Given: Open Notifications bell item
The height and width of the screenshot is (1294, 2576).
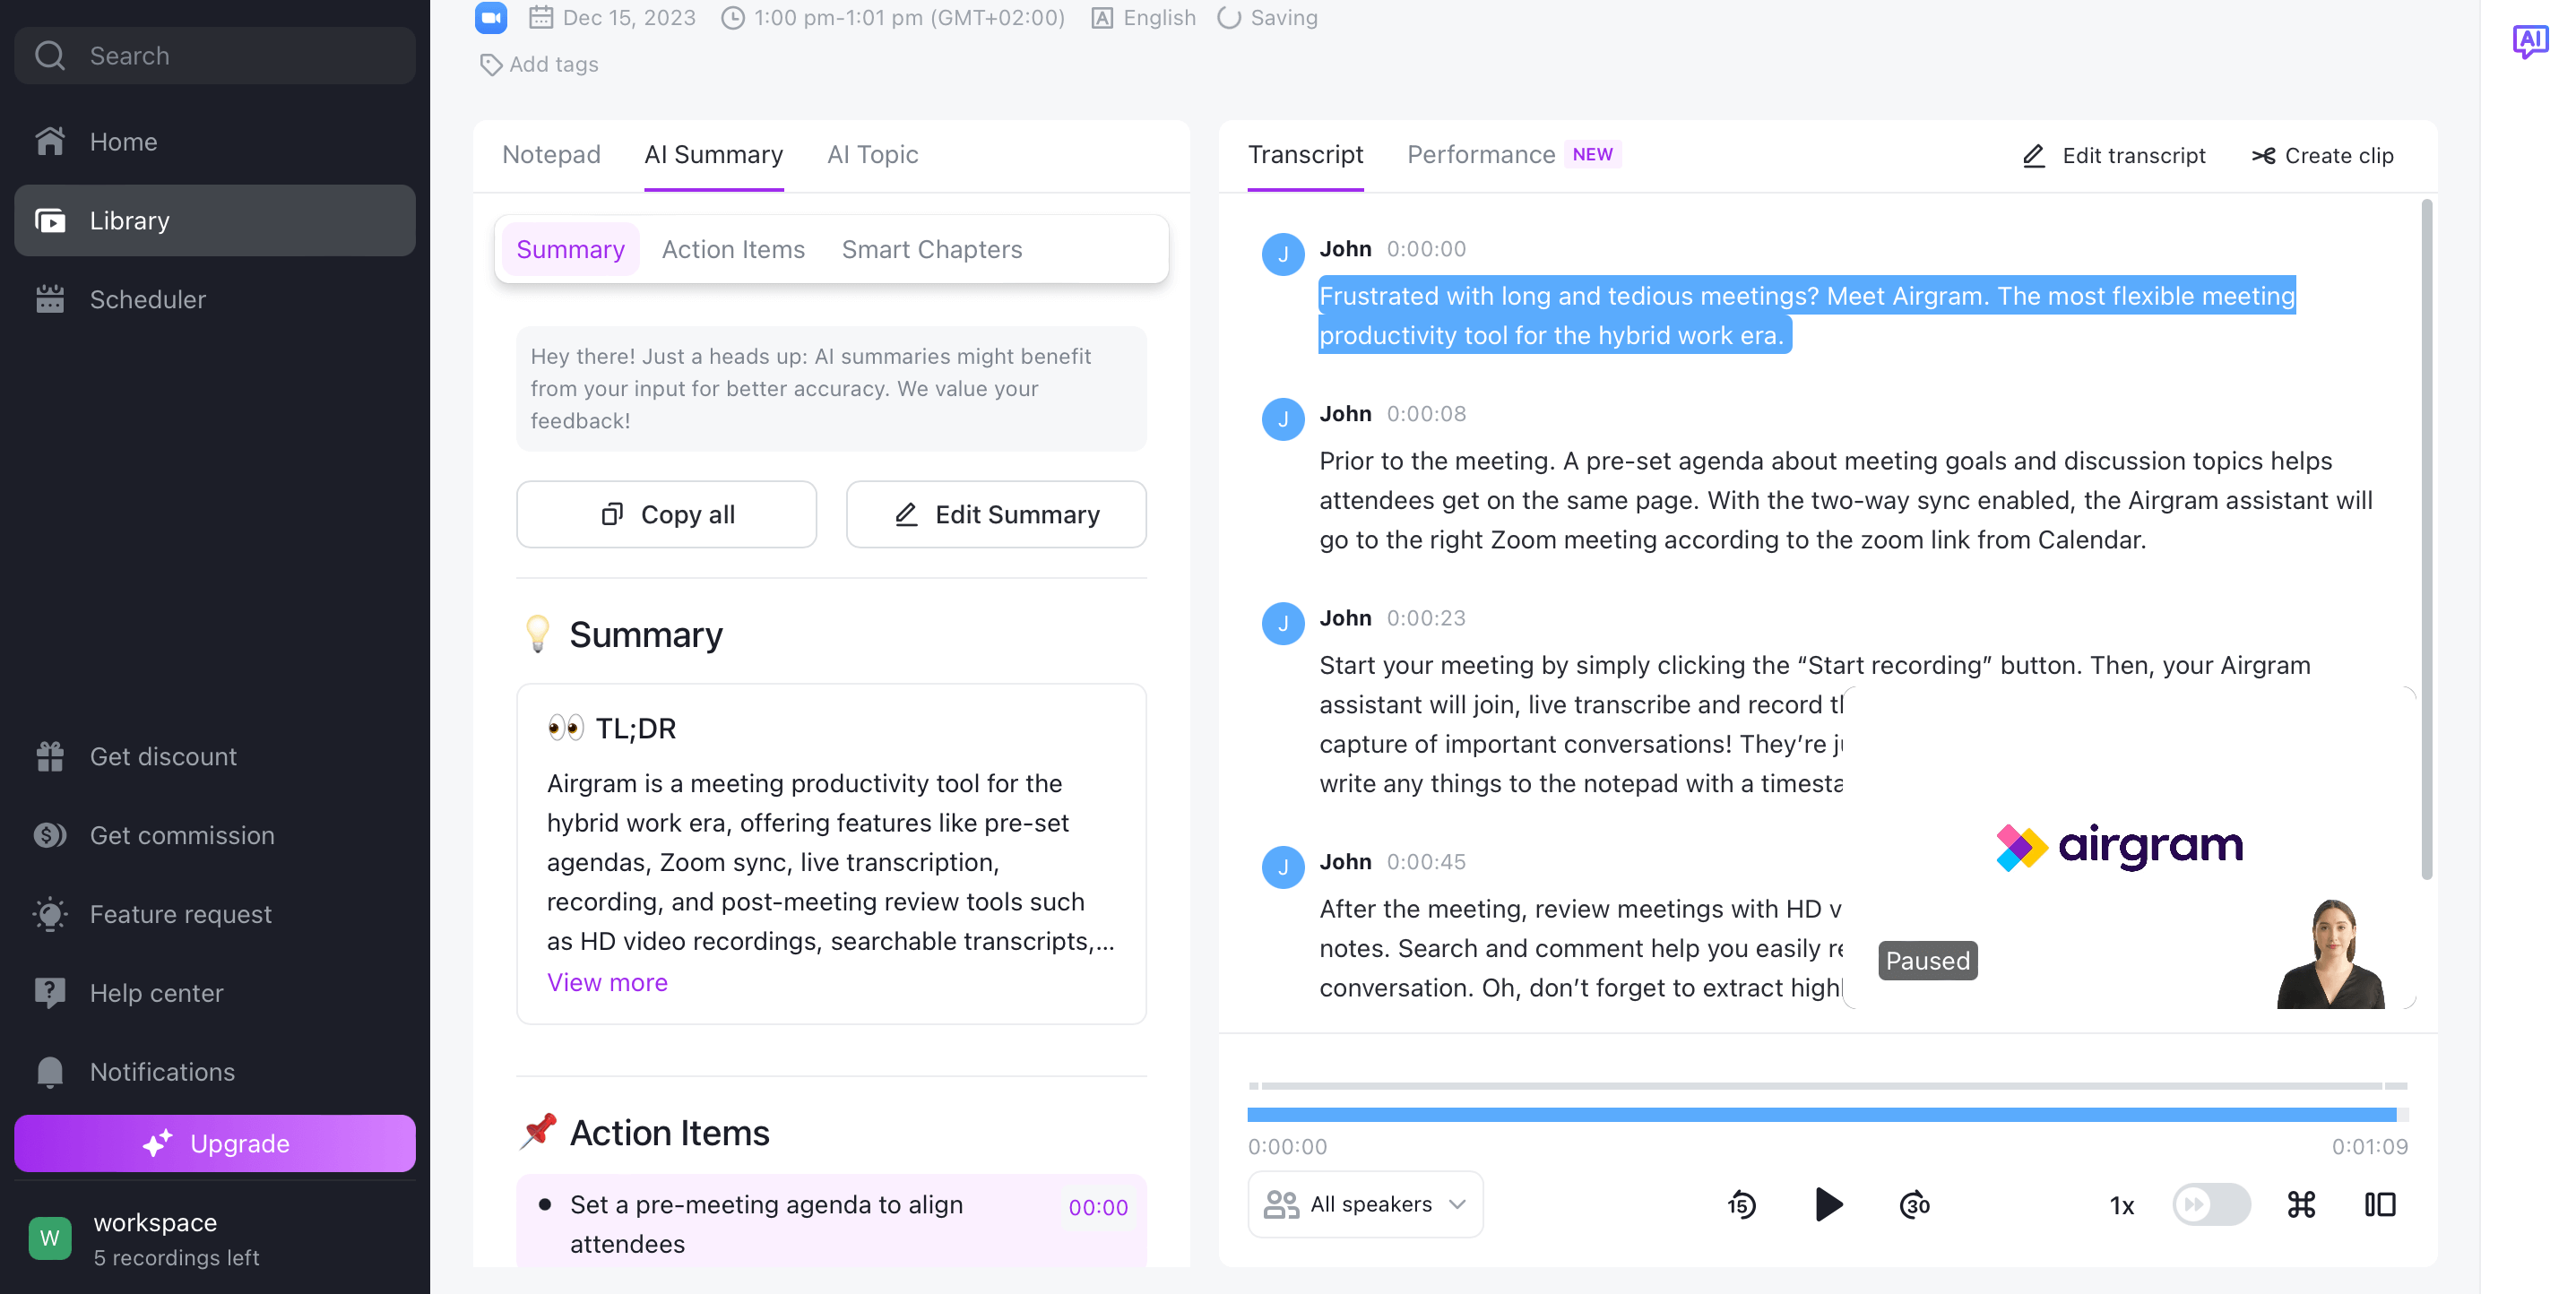Looking at the screenshot, I should 215,1071.
